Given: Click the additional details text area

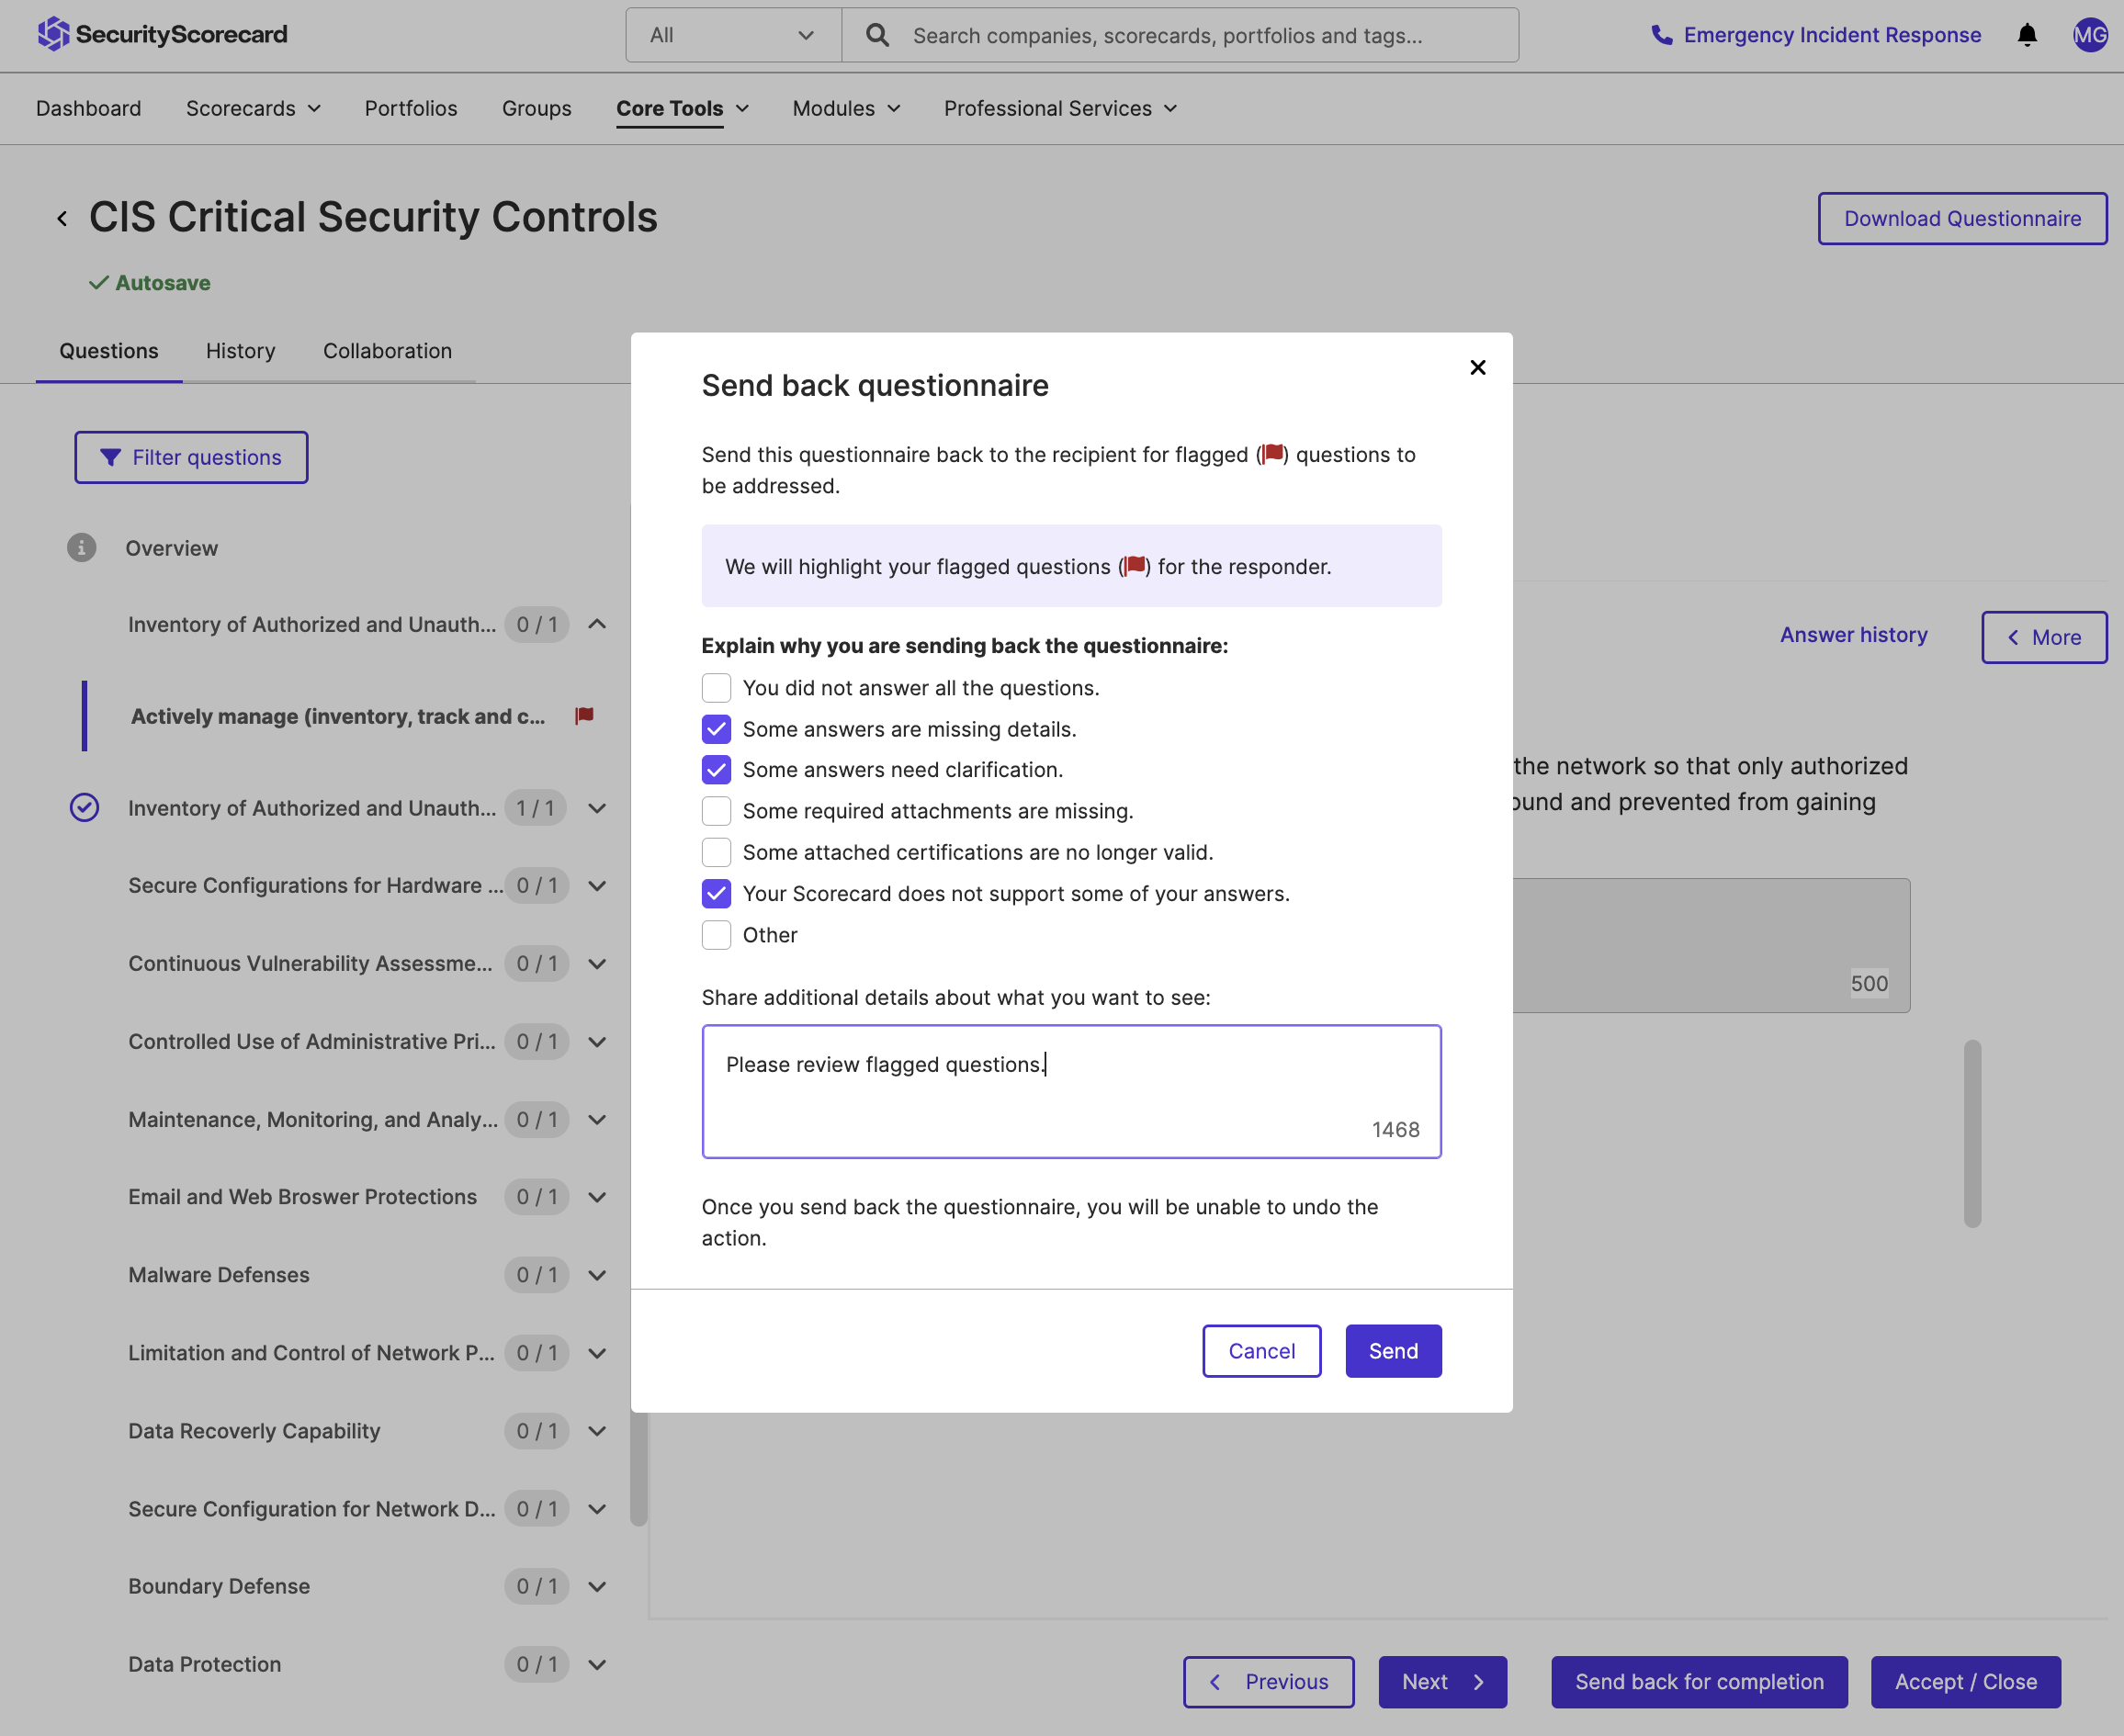Looking at the screenshot, I should pos(1071,1091).
